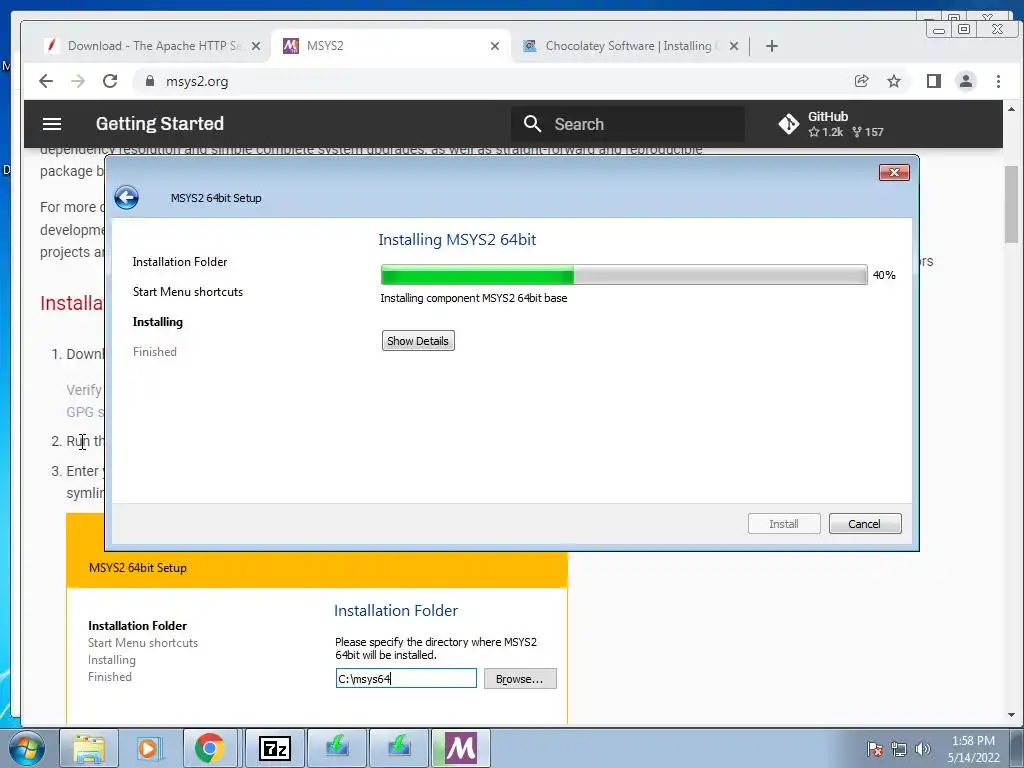Open the browser side panel icon
This screenshot has height=768, width=1024.
point(934,81)
